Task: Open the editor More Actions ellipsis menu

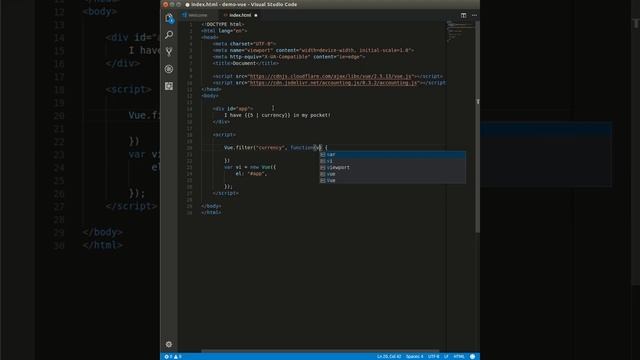Action: click(474, 15)
